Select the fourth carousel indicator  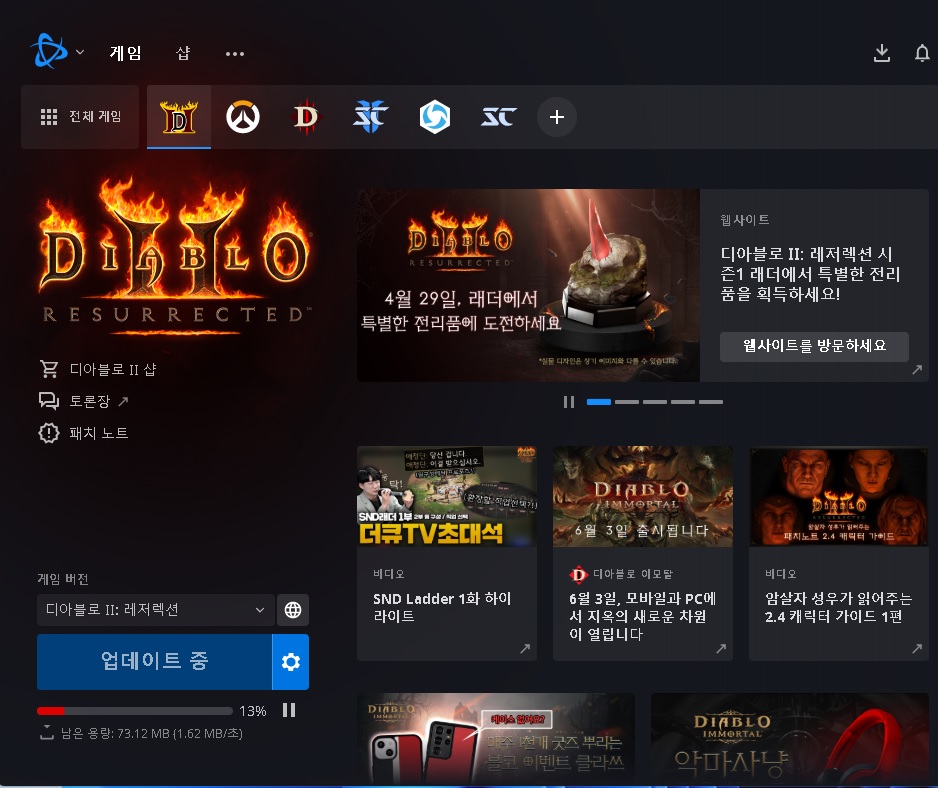point(683,402)
